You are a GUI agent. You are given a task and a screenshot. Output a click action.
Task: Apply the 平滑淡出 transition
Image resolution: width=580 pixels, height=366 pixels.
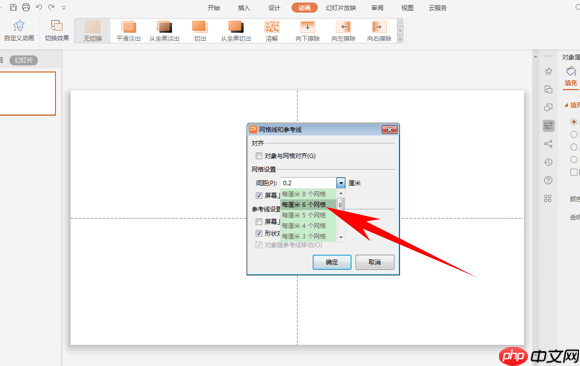(x=128, y=31)
